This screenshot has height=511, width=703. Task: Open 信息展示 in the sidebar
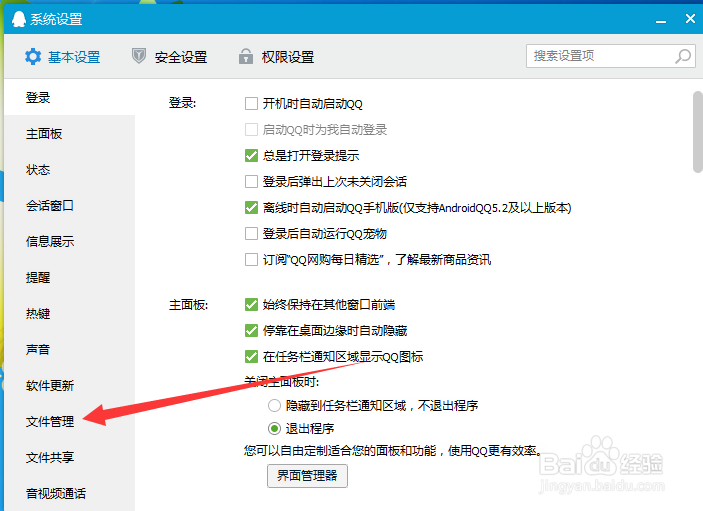(x=69, y=241)
